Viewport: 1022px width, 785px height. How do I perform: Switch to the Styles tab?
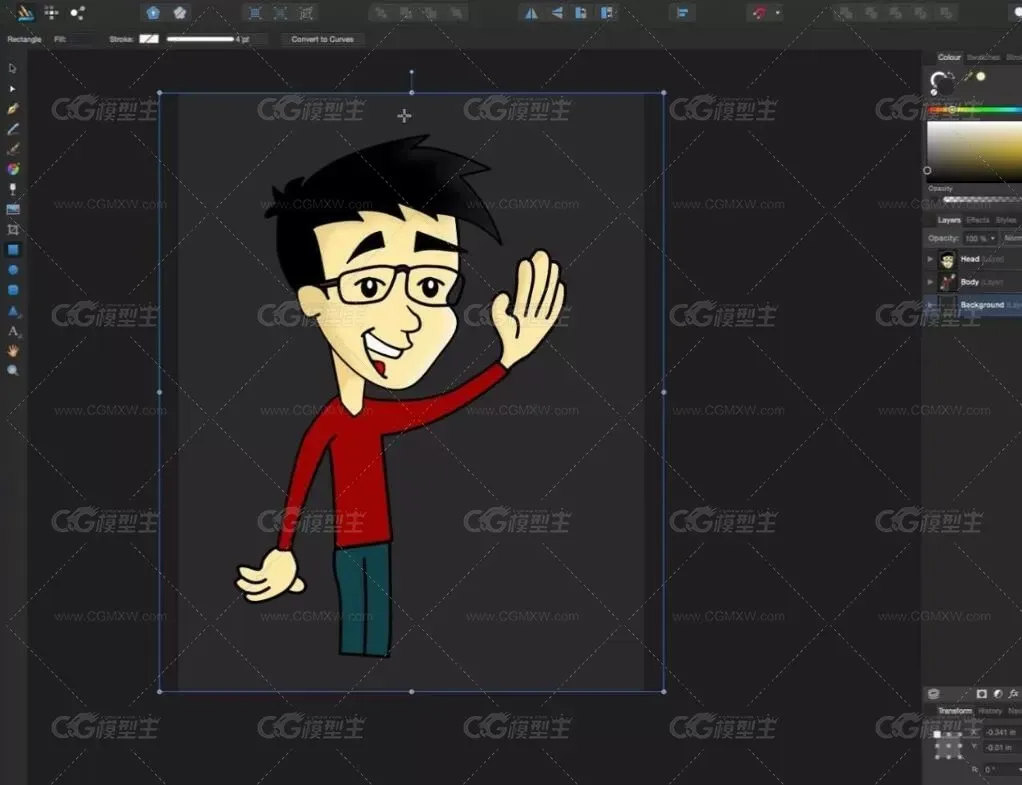tap(1005, 220)
